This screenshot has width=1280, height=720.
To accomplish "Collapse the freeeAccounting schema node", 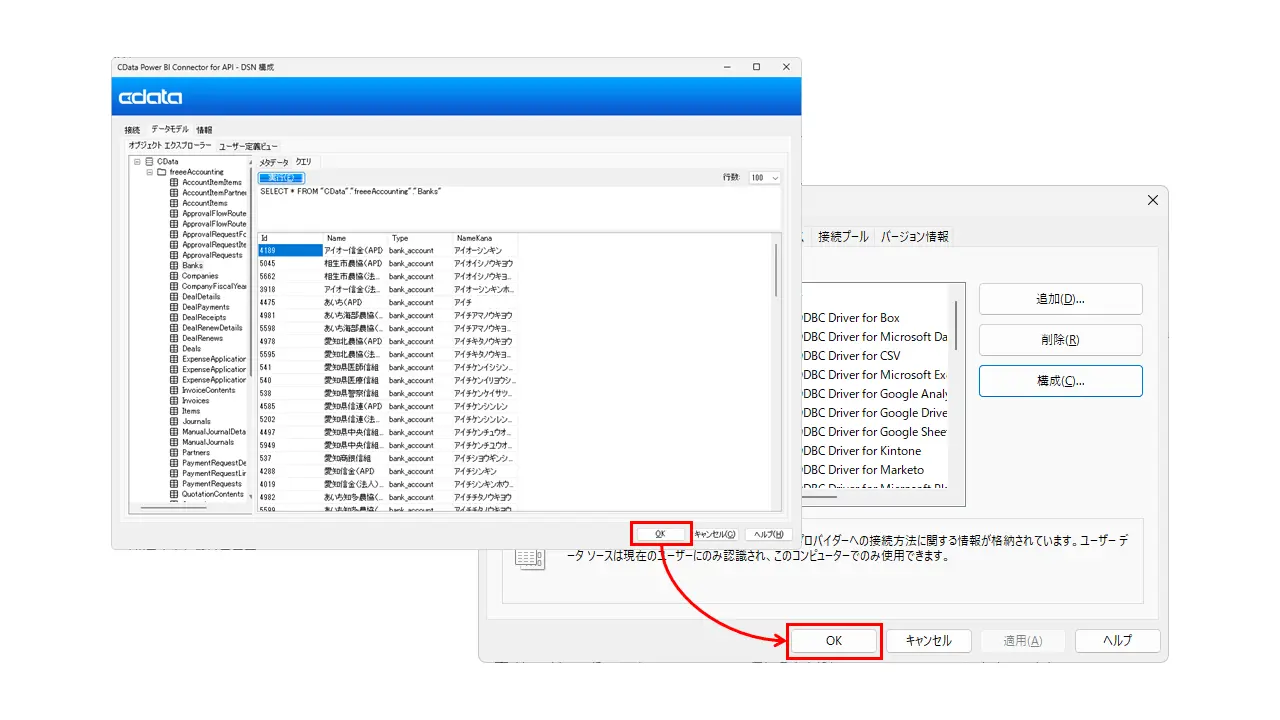I will (x=149, y=172).
